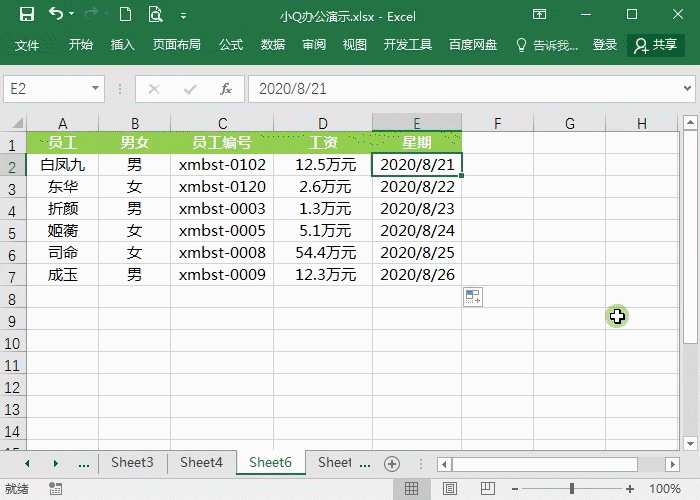Image resolution: width=700 pixels, height=500 pixels.
Task: Click cell with 12.3万元
Action: tap(323, 275)
